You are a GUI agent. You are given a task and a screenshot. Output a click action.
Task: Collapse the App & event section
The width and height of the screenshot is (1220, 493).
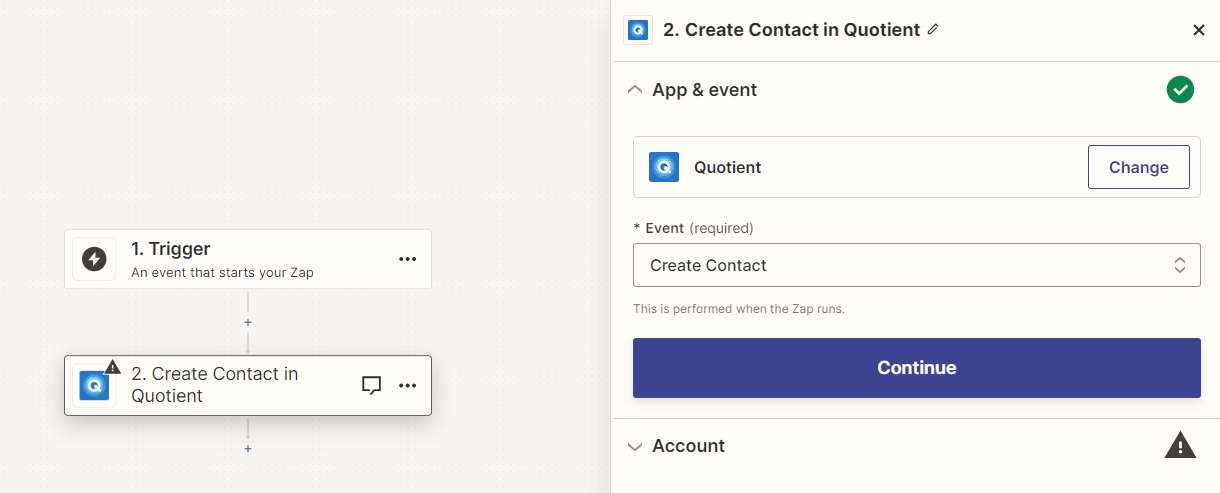[634, 90]
